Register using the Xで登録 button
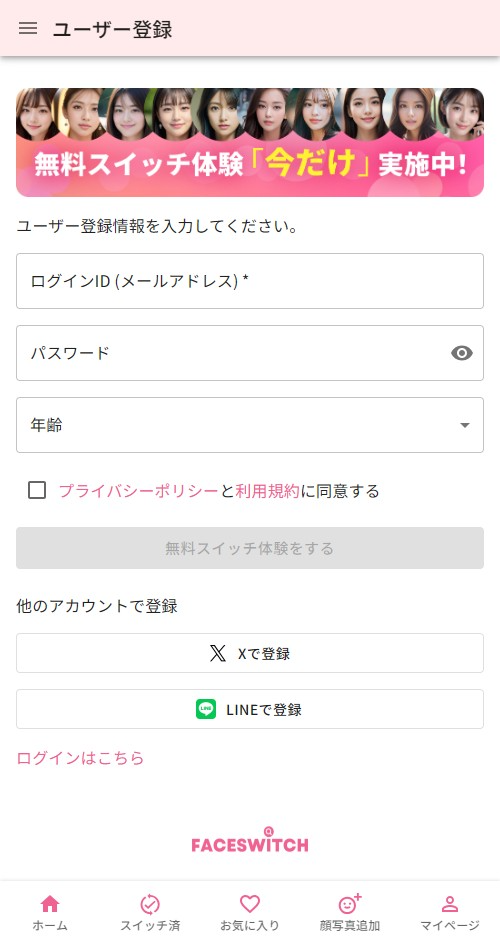 [250, 653]
